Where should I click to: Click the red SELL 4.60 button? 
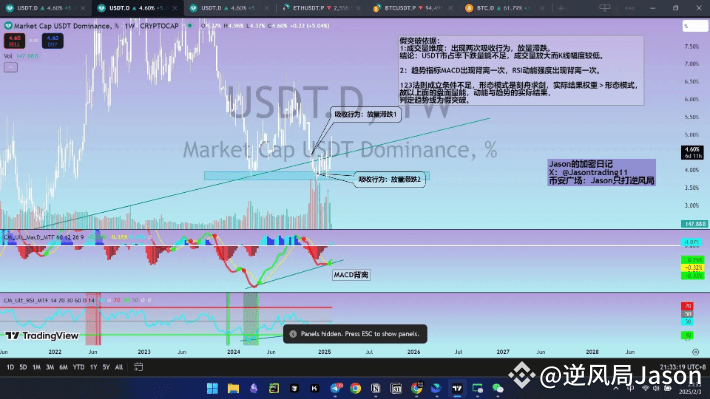(x=14, y=41)
